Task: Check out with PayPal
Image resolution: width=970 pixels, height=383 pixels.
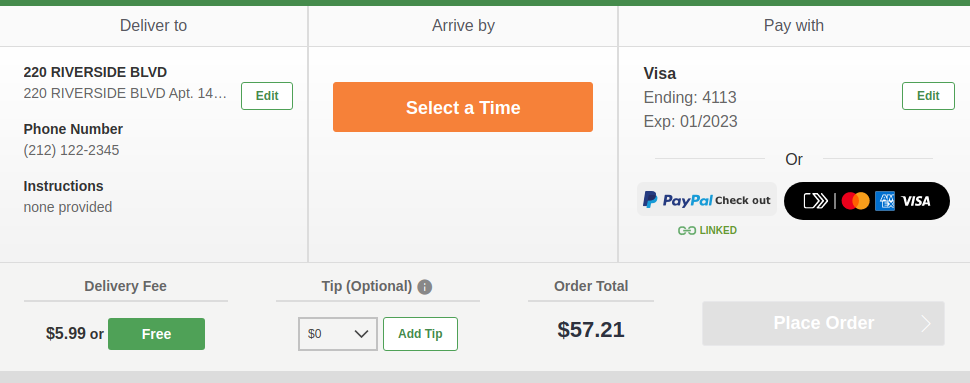Action: click(x=706, y=199)
